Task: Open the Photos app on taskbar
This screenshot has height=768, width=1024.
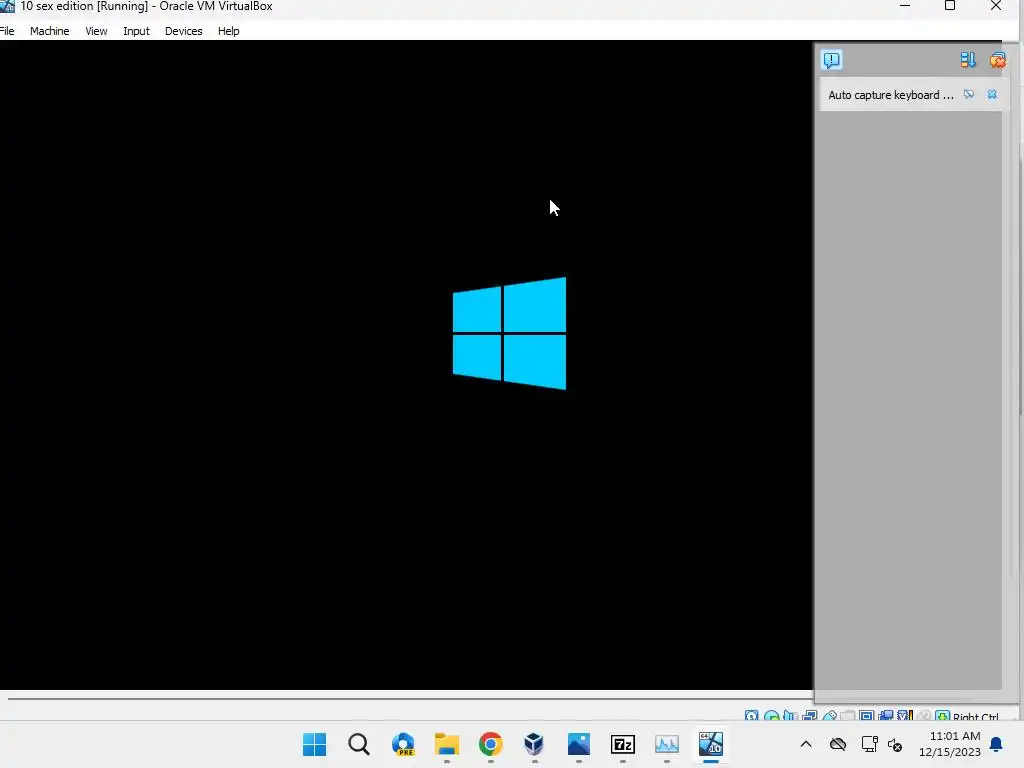Action: (579, 744)
